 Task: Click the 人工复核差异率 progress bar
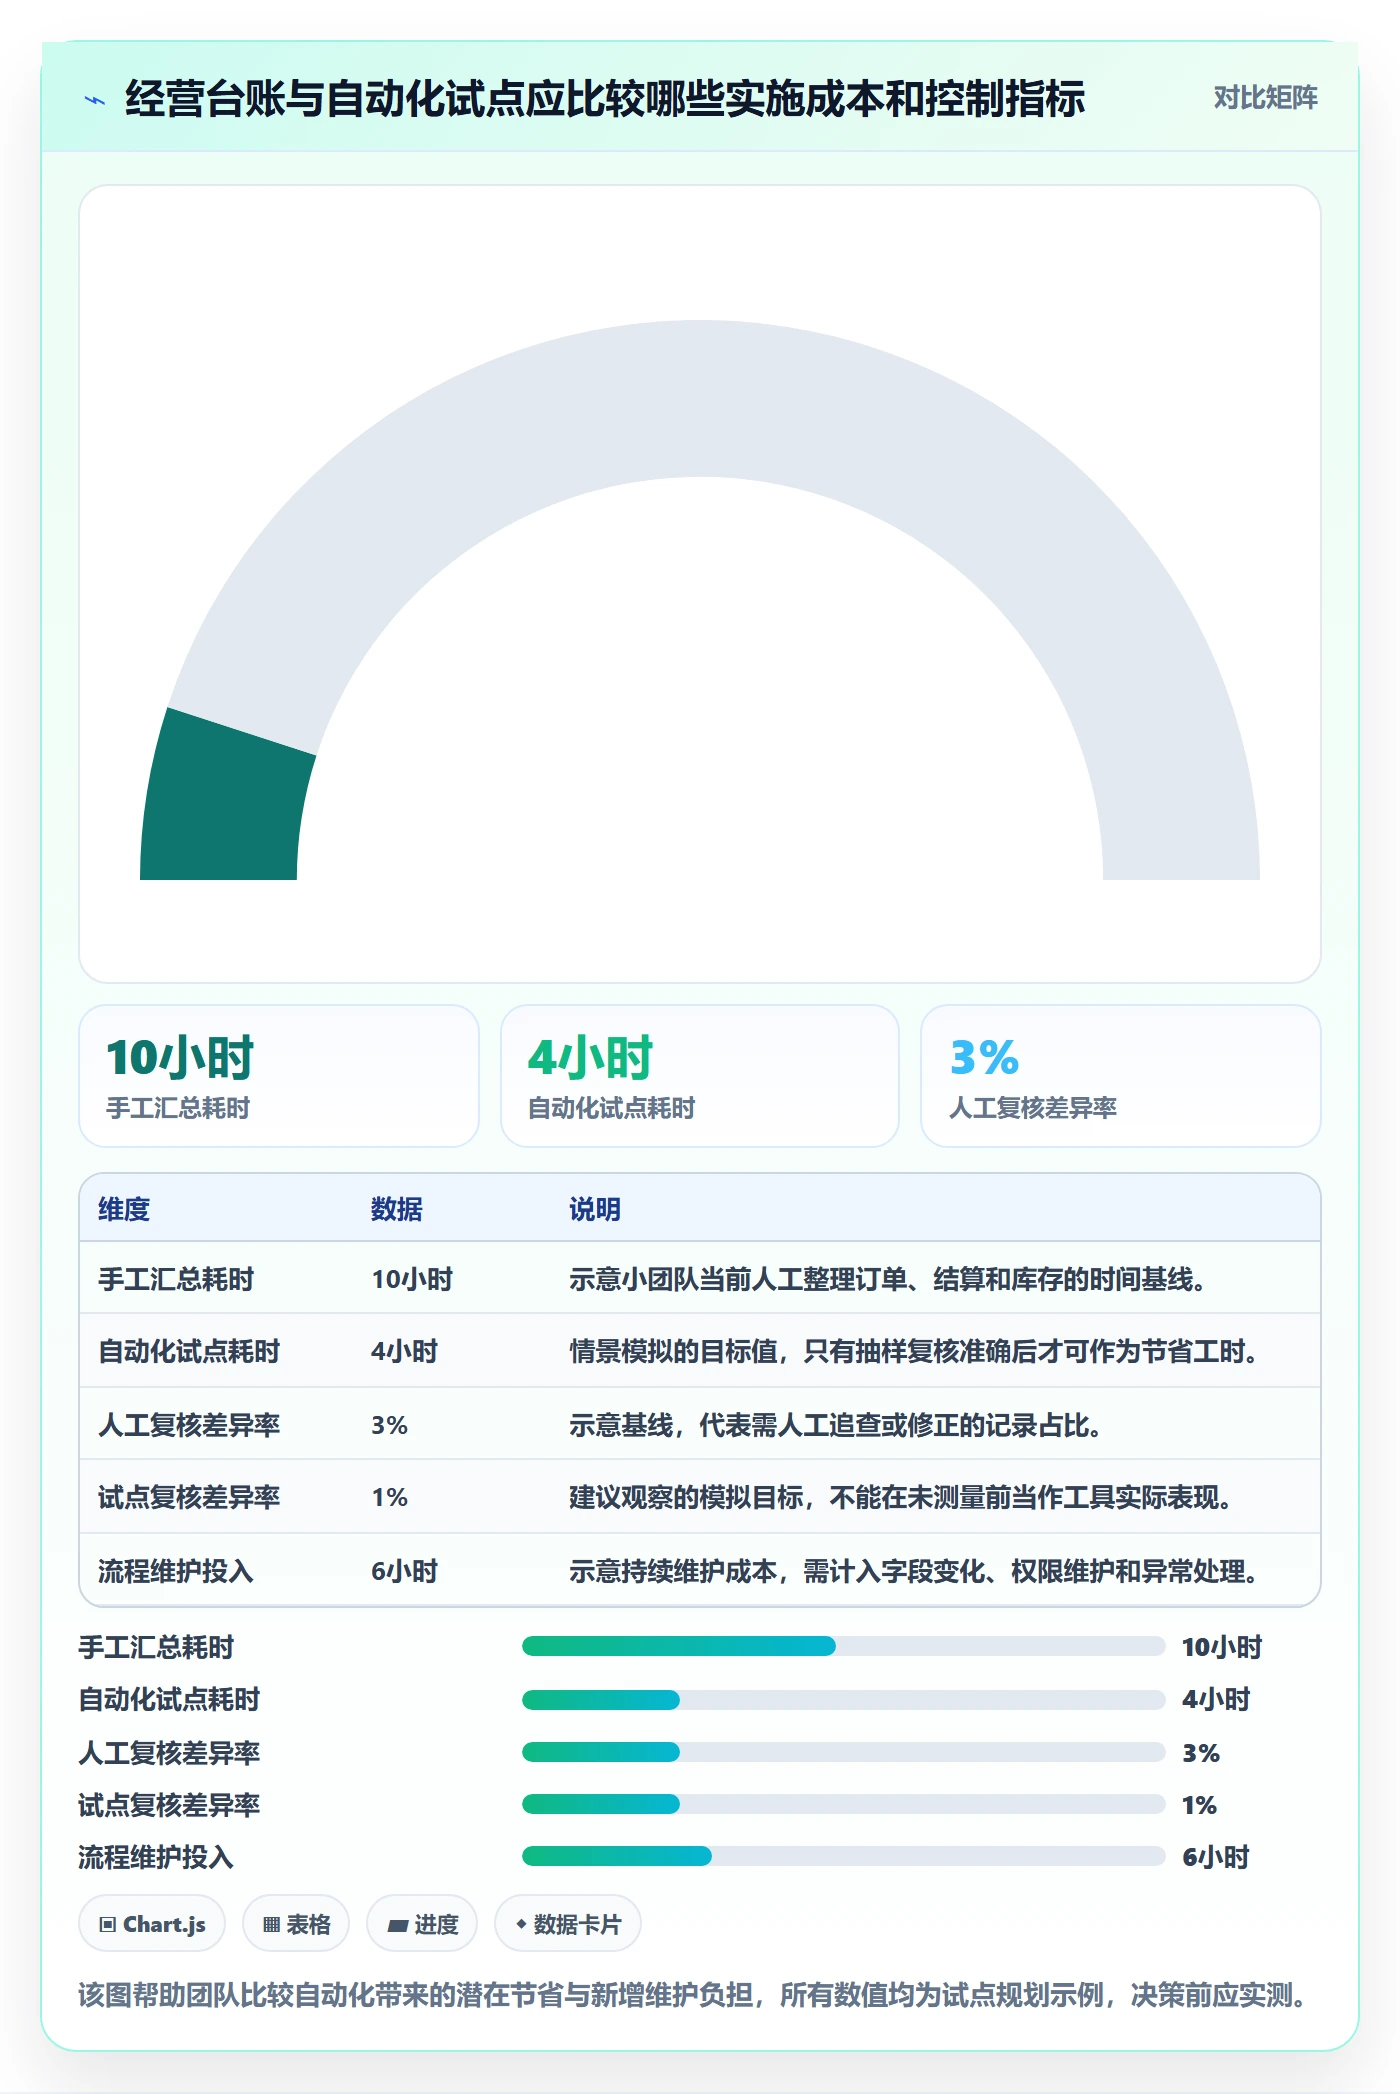(x=843, y=1752)
